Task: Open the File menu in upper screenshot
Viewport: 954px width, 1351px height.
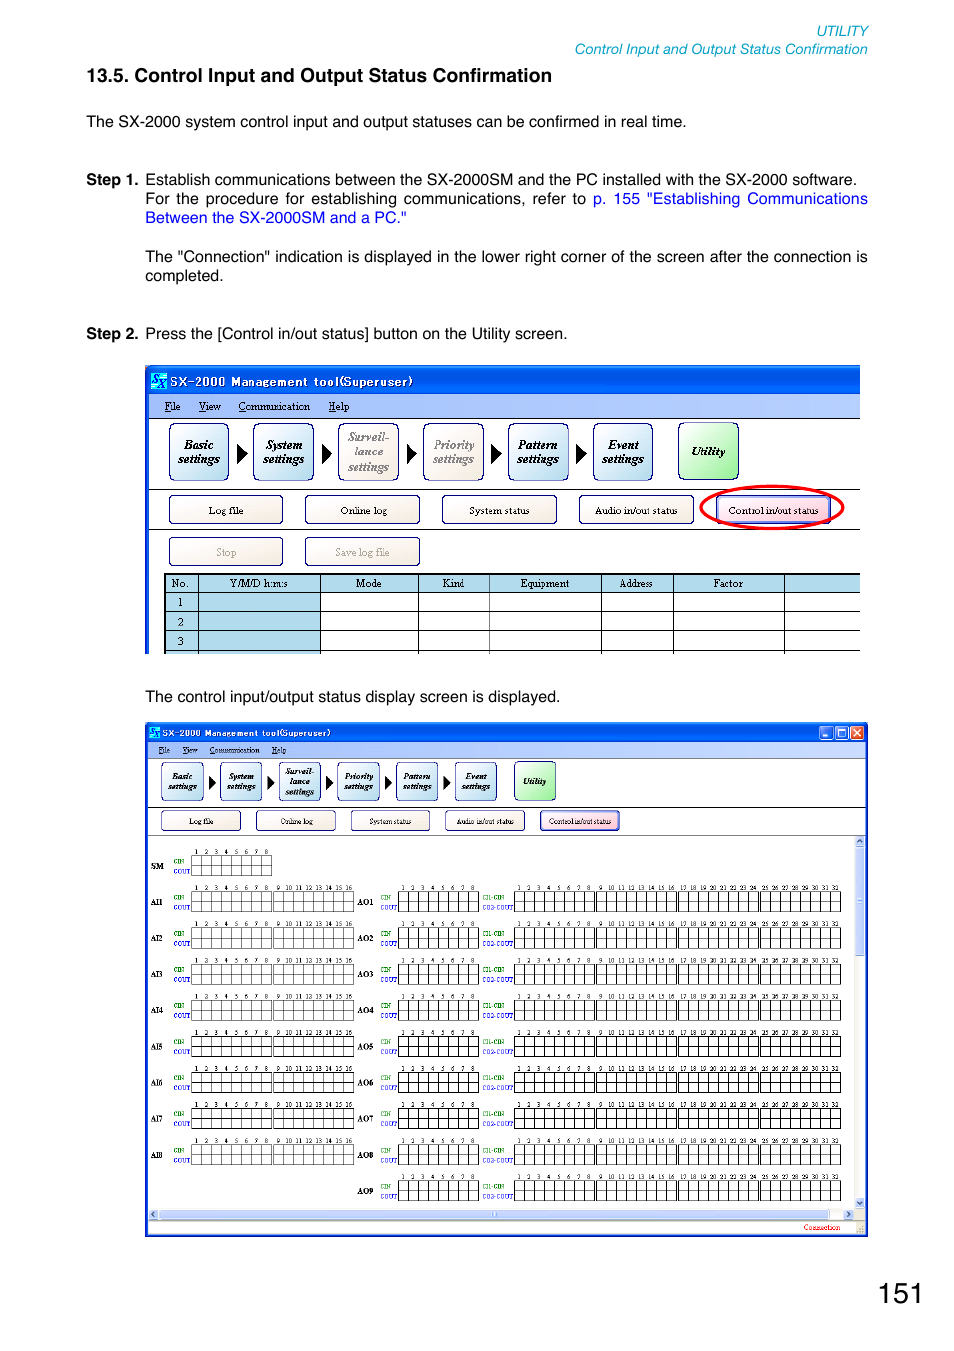Action: point(173,406)
